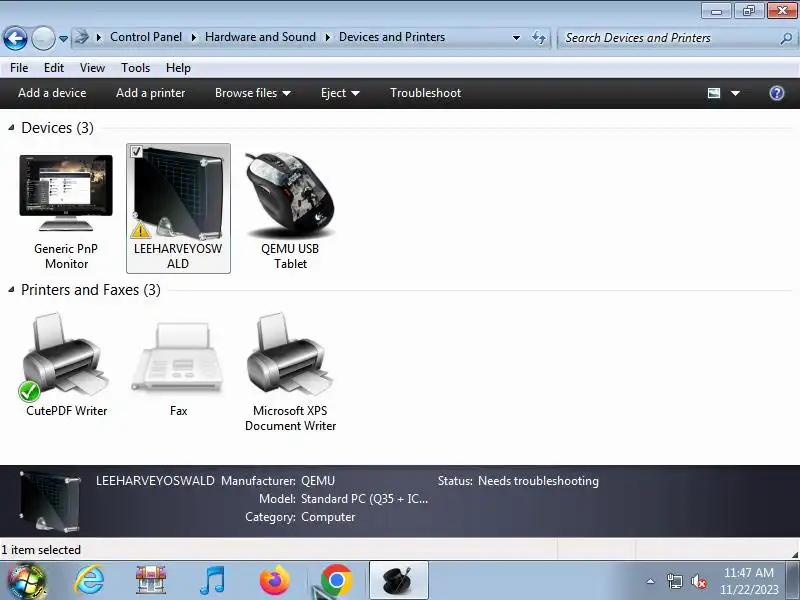The width and height of the screenshot is (800, 600).
Task: Open the recent pages dropdown arrow
Action: 63,39
